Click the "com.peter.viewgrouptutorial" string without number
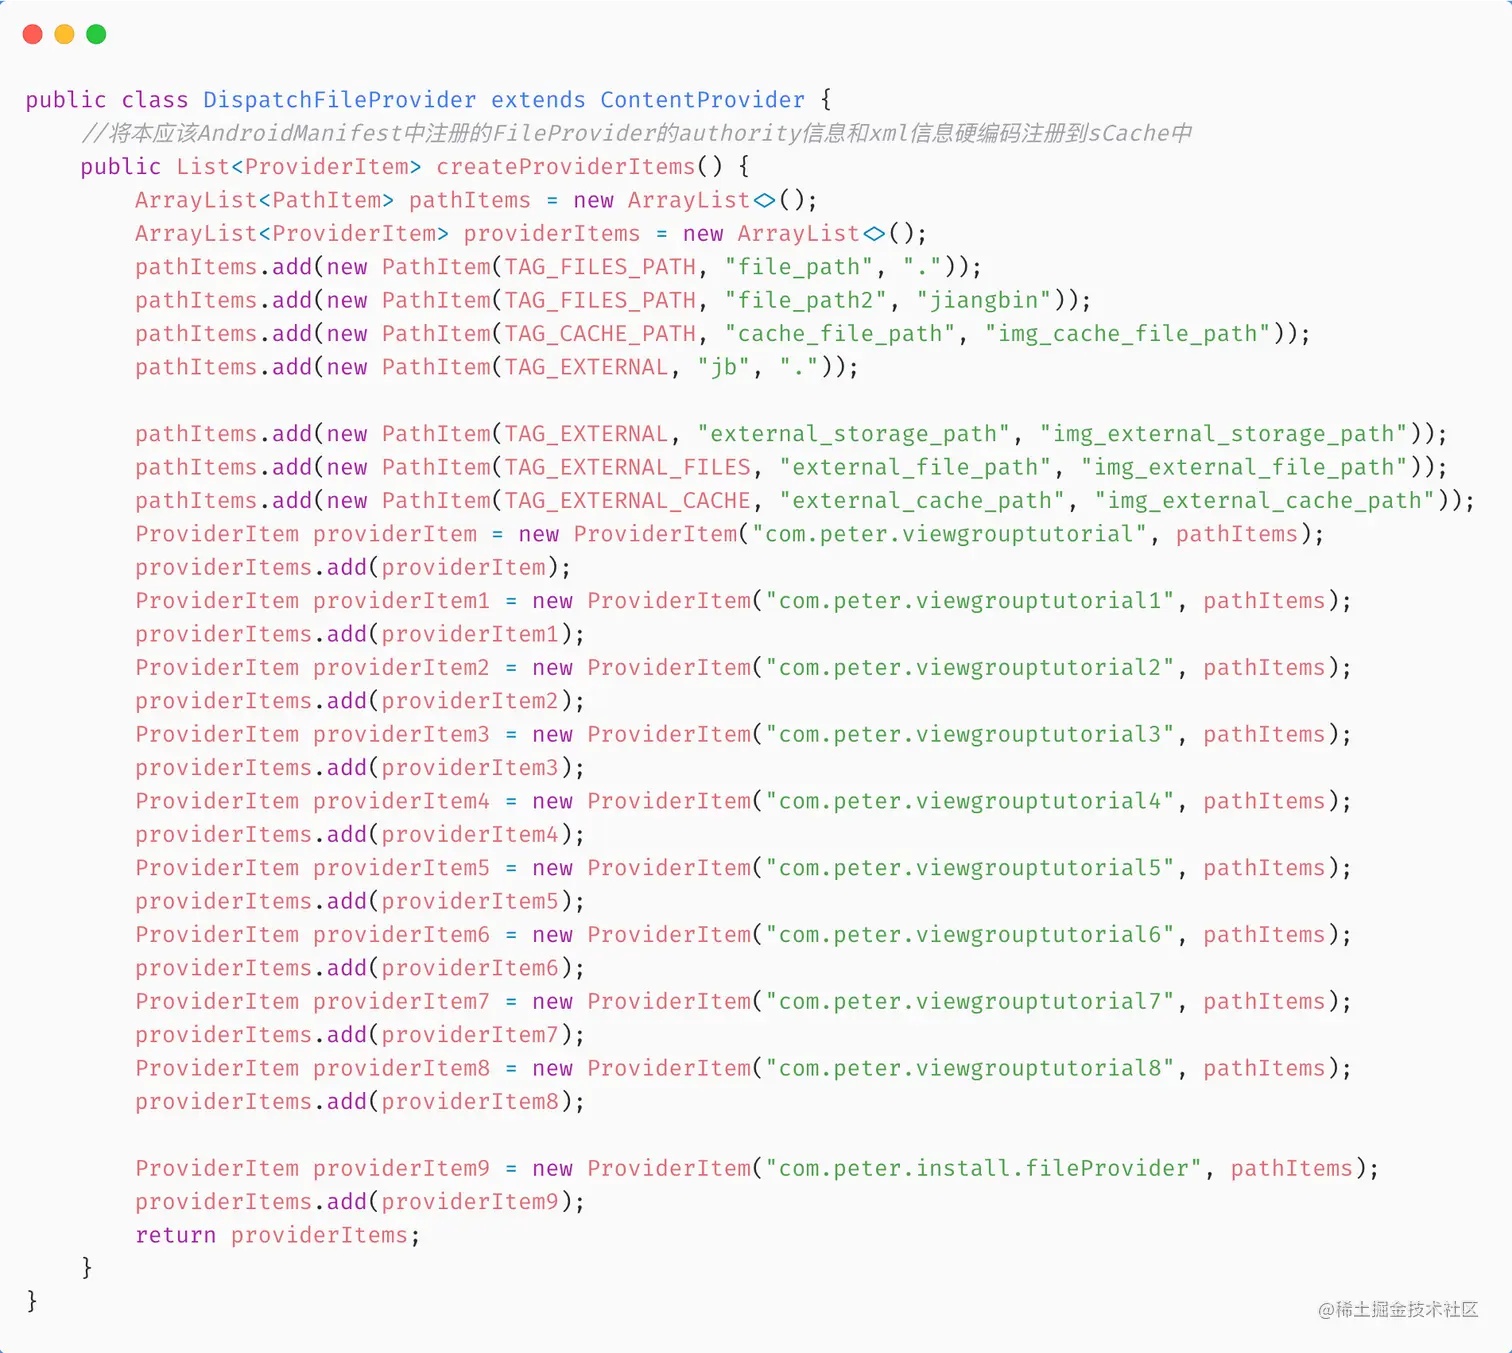The width and height of the screenshot is (1512, 1353). pos(949,534)
